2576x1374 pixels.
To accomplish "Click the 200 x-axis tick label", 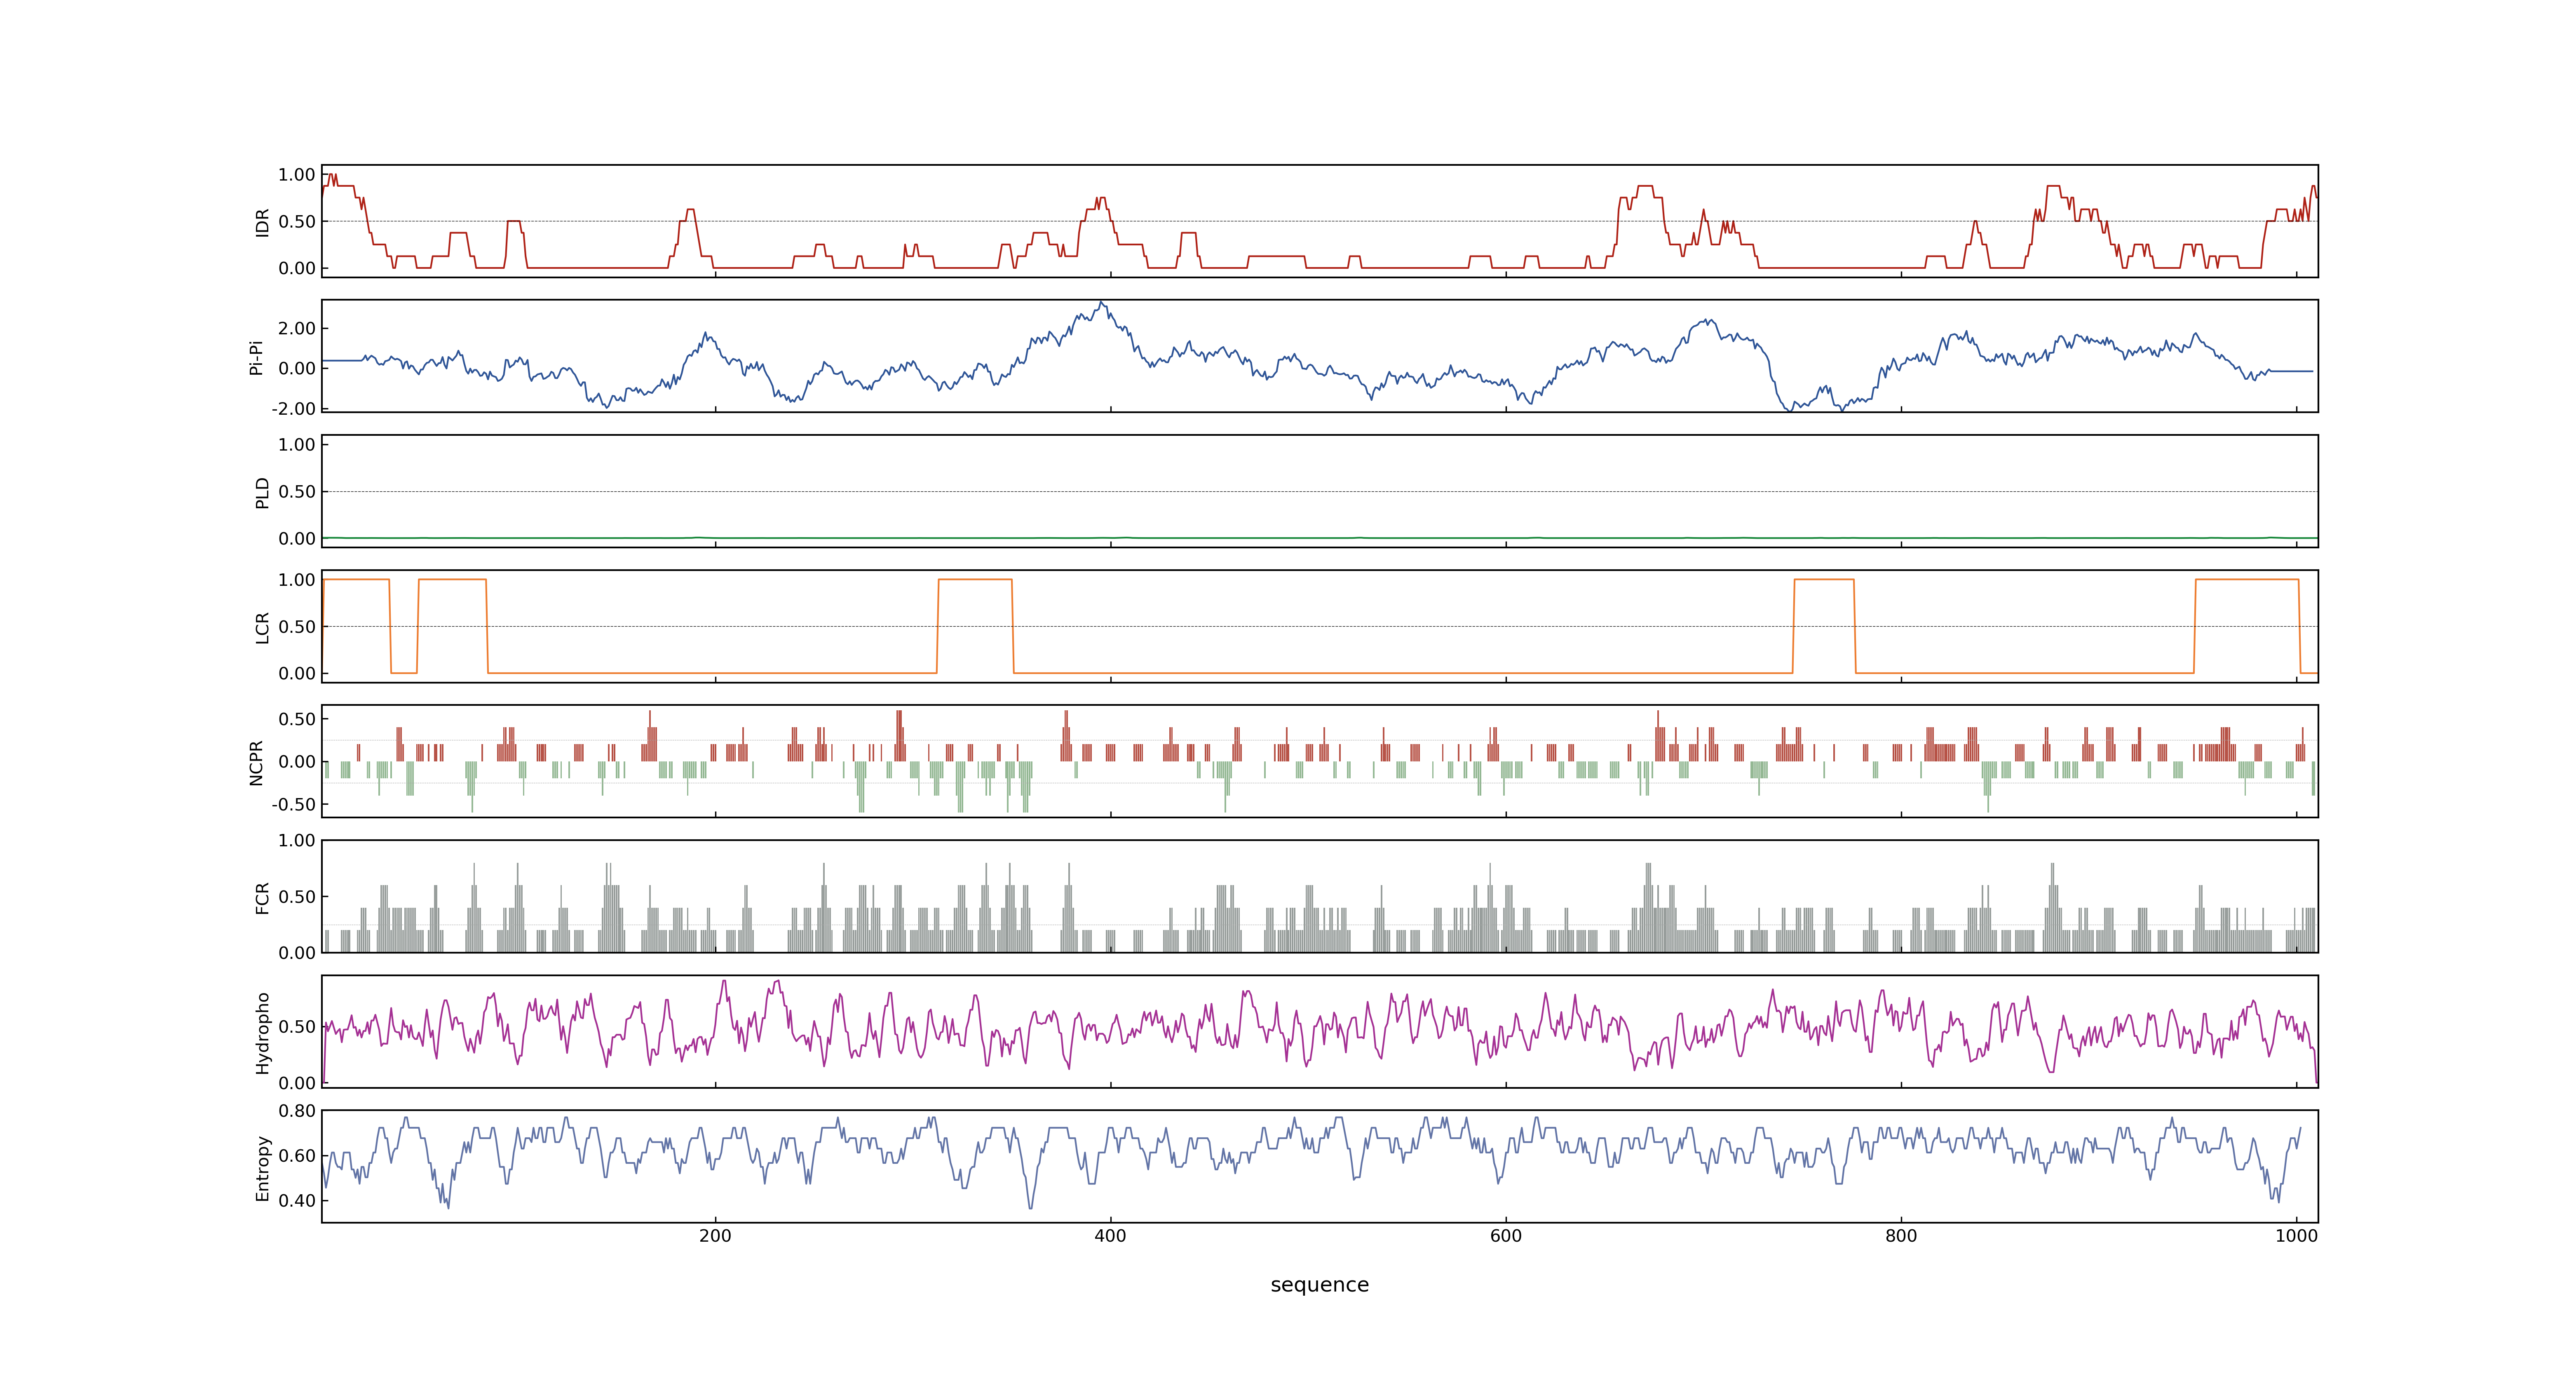I will 715,1236.
